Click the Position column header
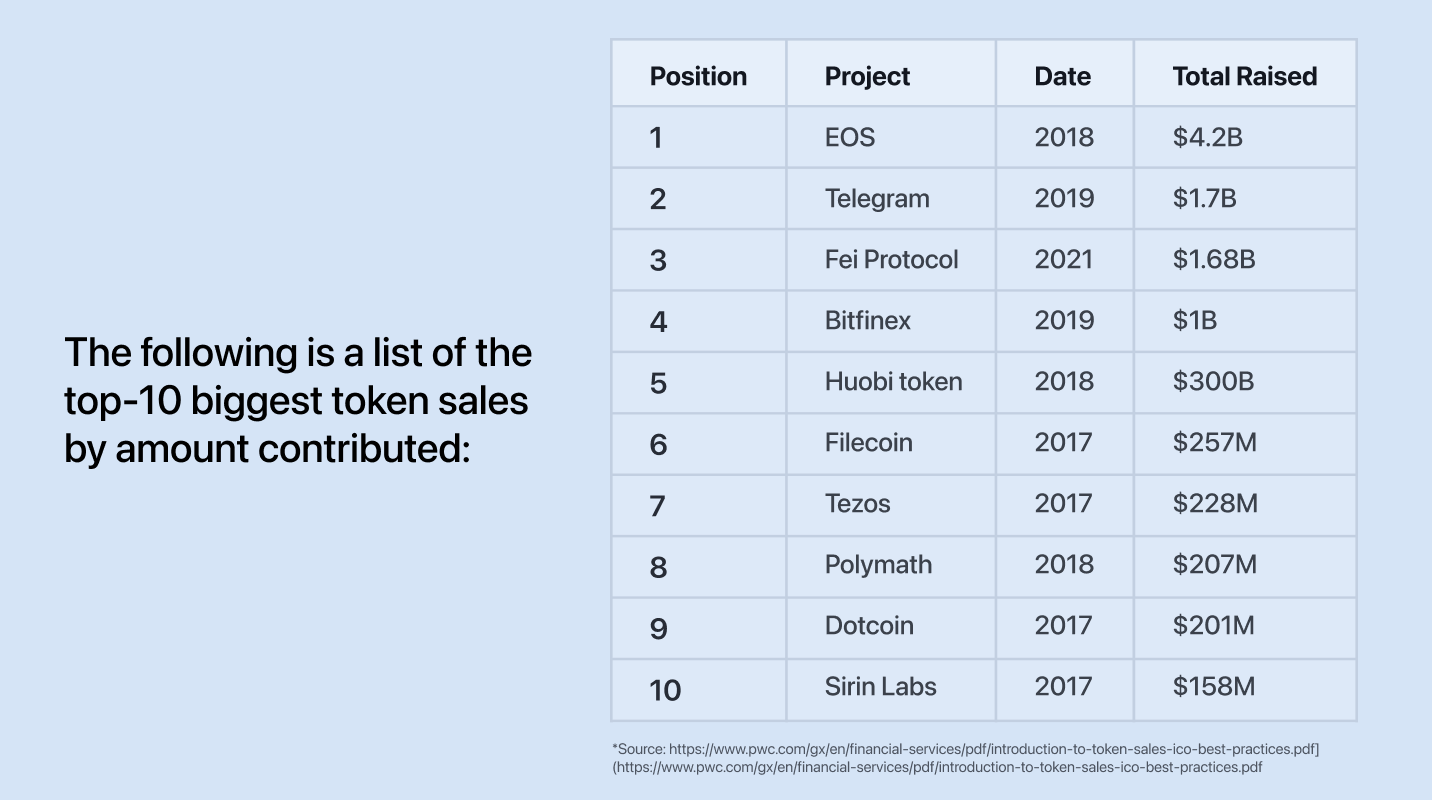This screenshot has height=800, width=1432. (x=698, y=76)
